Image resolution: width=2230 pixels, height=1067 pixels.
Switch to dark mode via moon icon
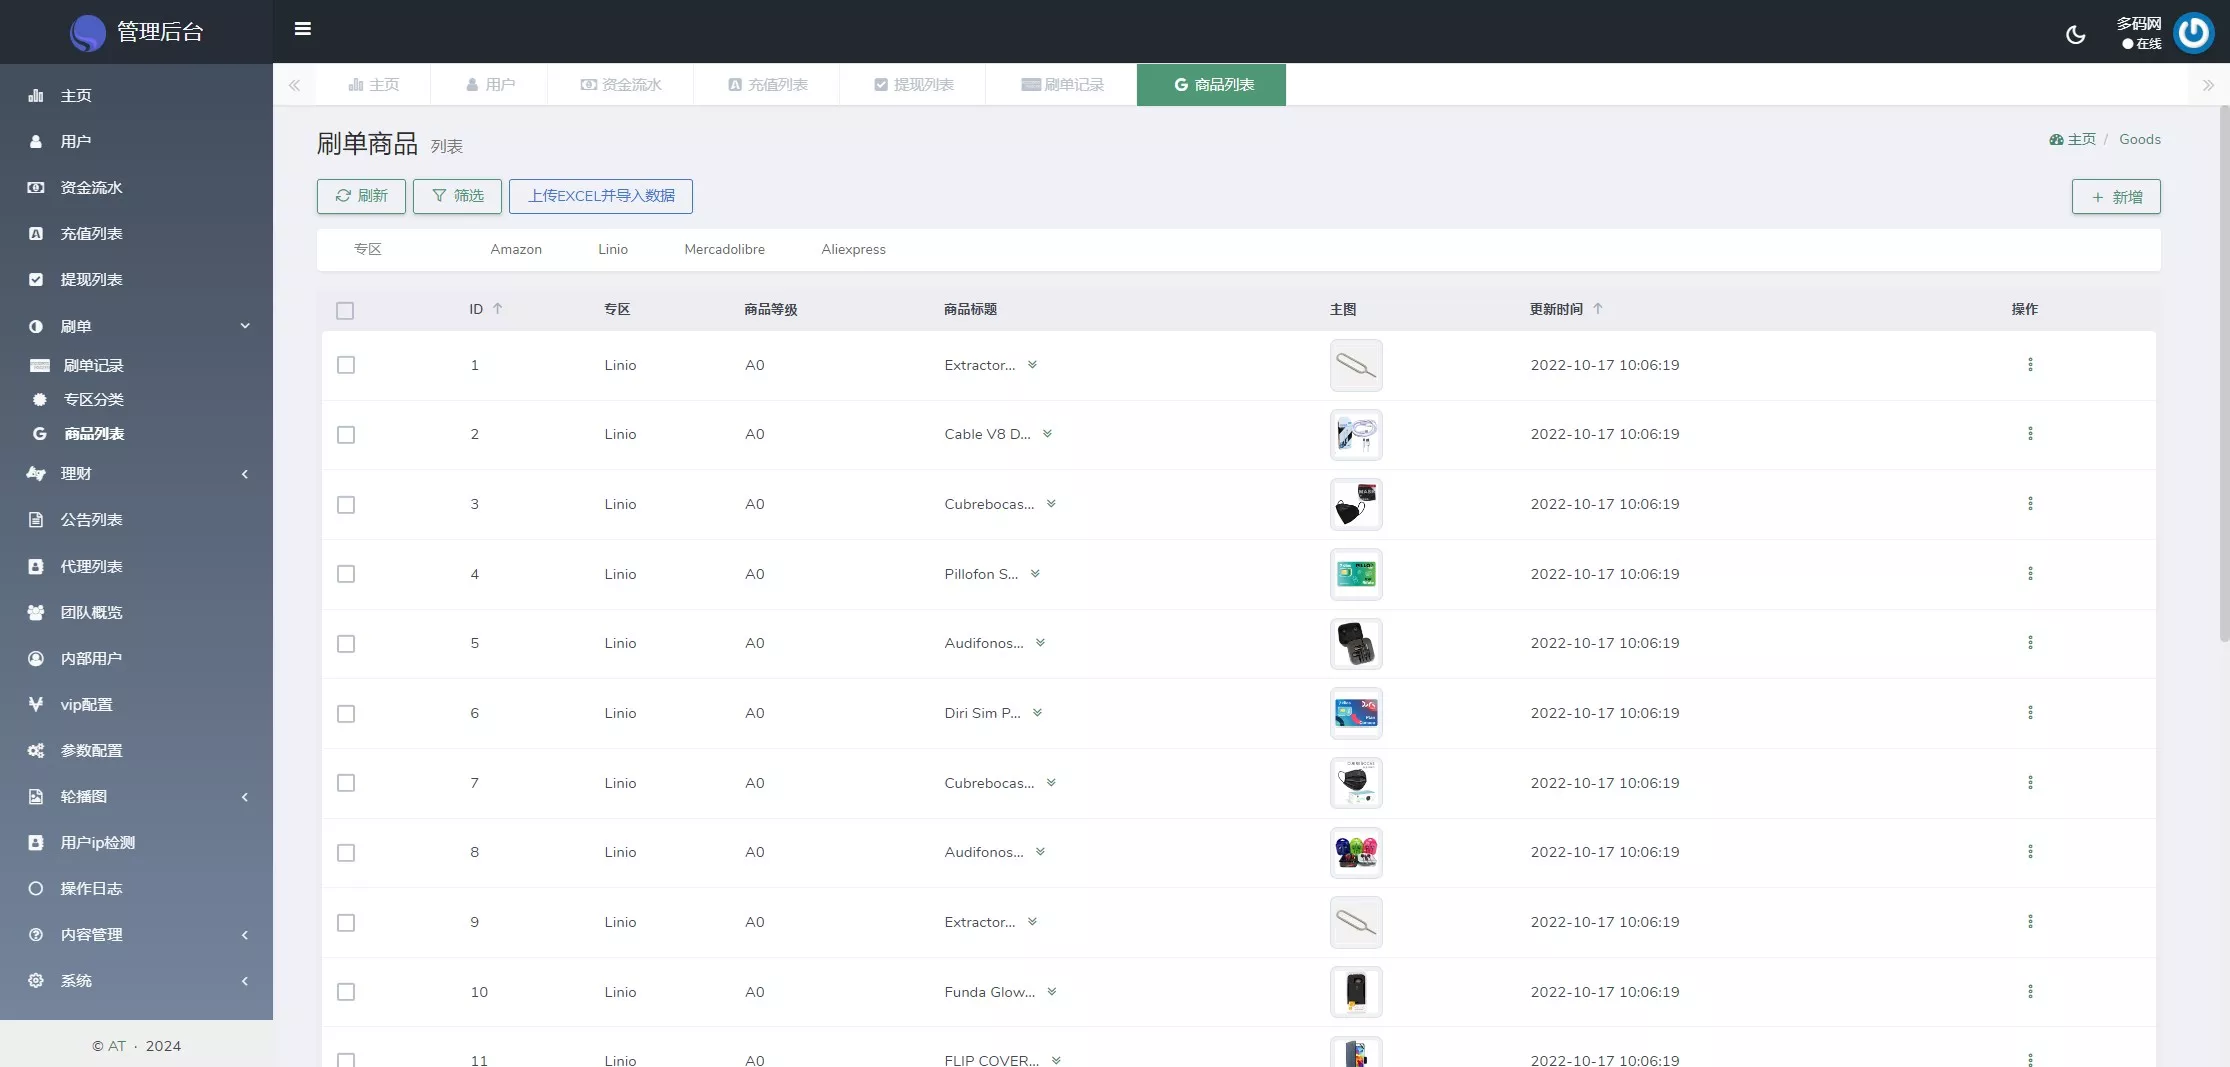point(2075,35)
